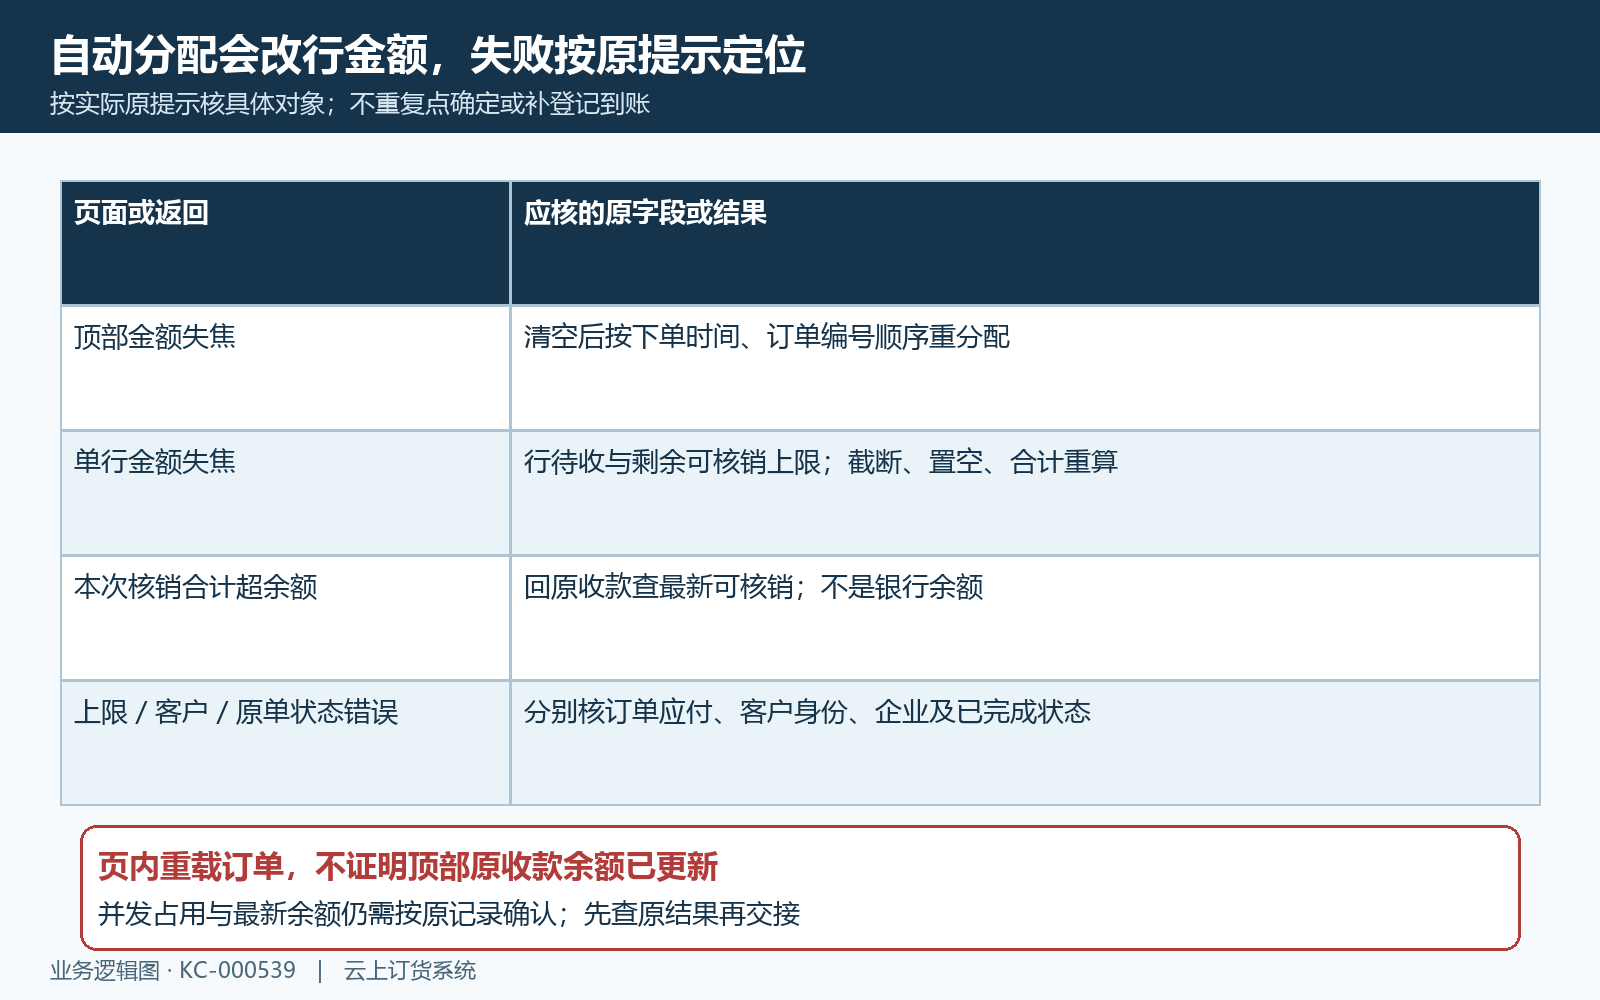Screen dimensions: 1600x1000
Task: Click the red warning heading 页内重载订单，不证明顶部原收款余额已更新
Action: pos(408,866)
